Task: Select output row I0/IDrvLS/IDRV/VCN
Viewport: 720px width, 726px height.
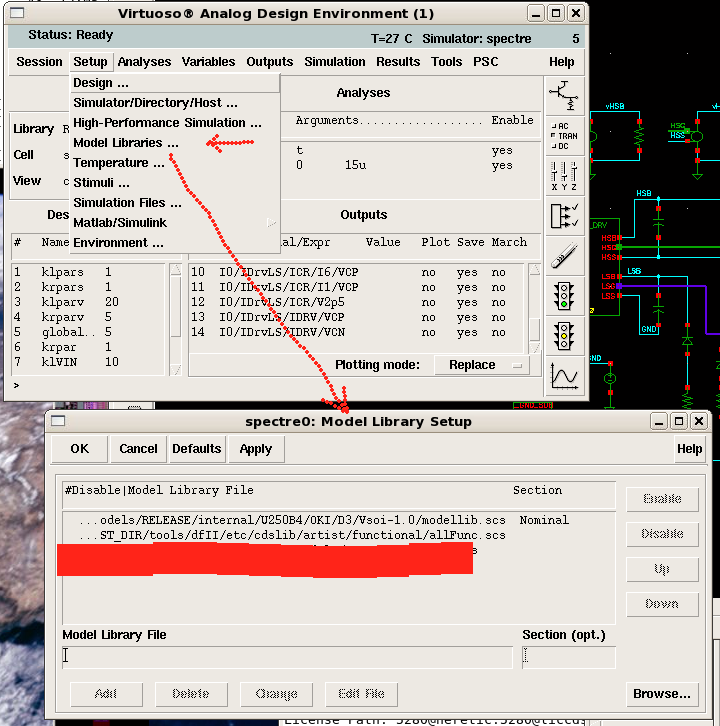Action: (x=357, y=332)
